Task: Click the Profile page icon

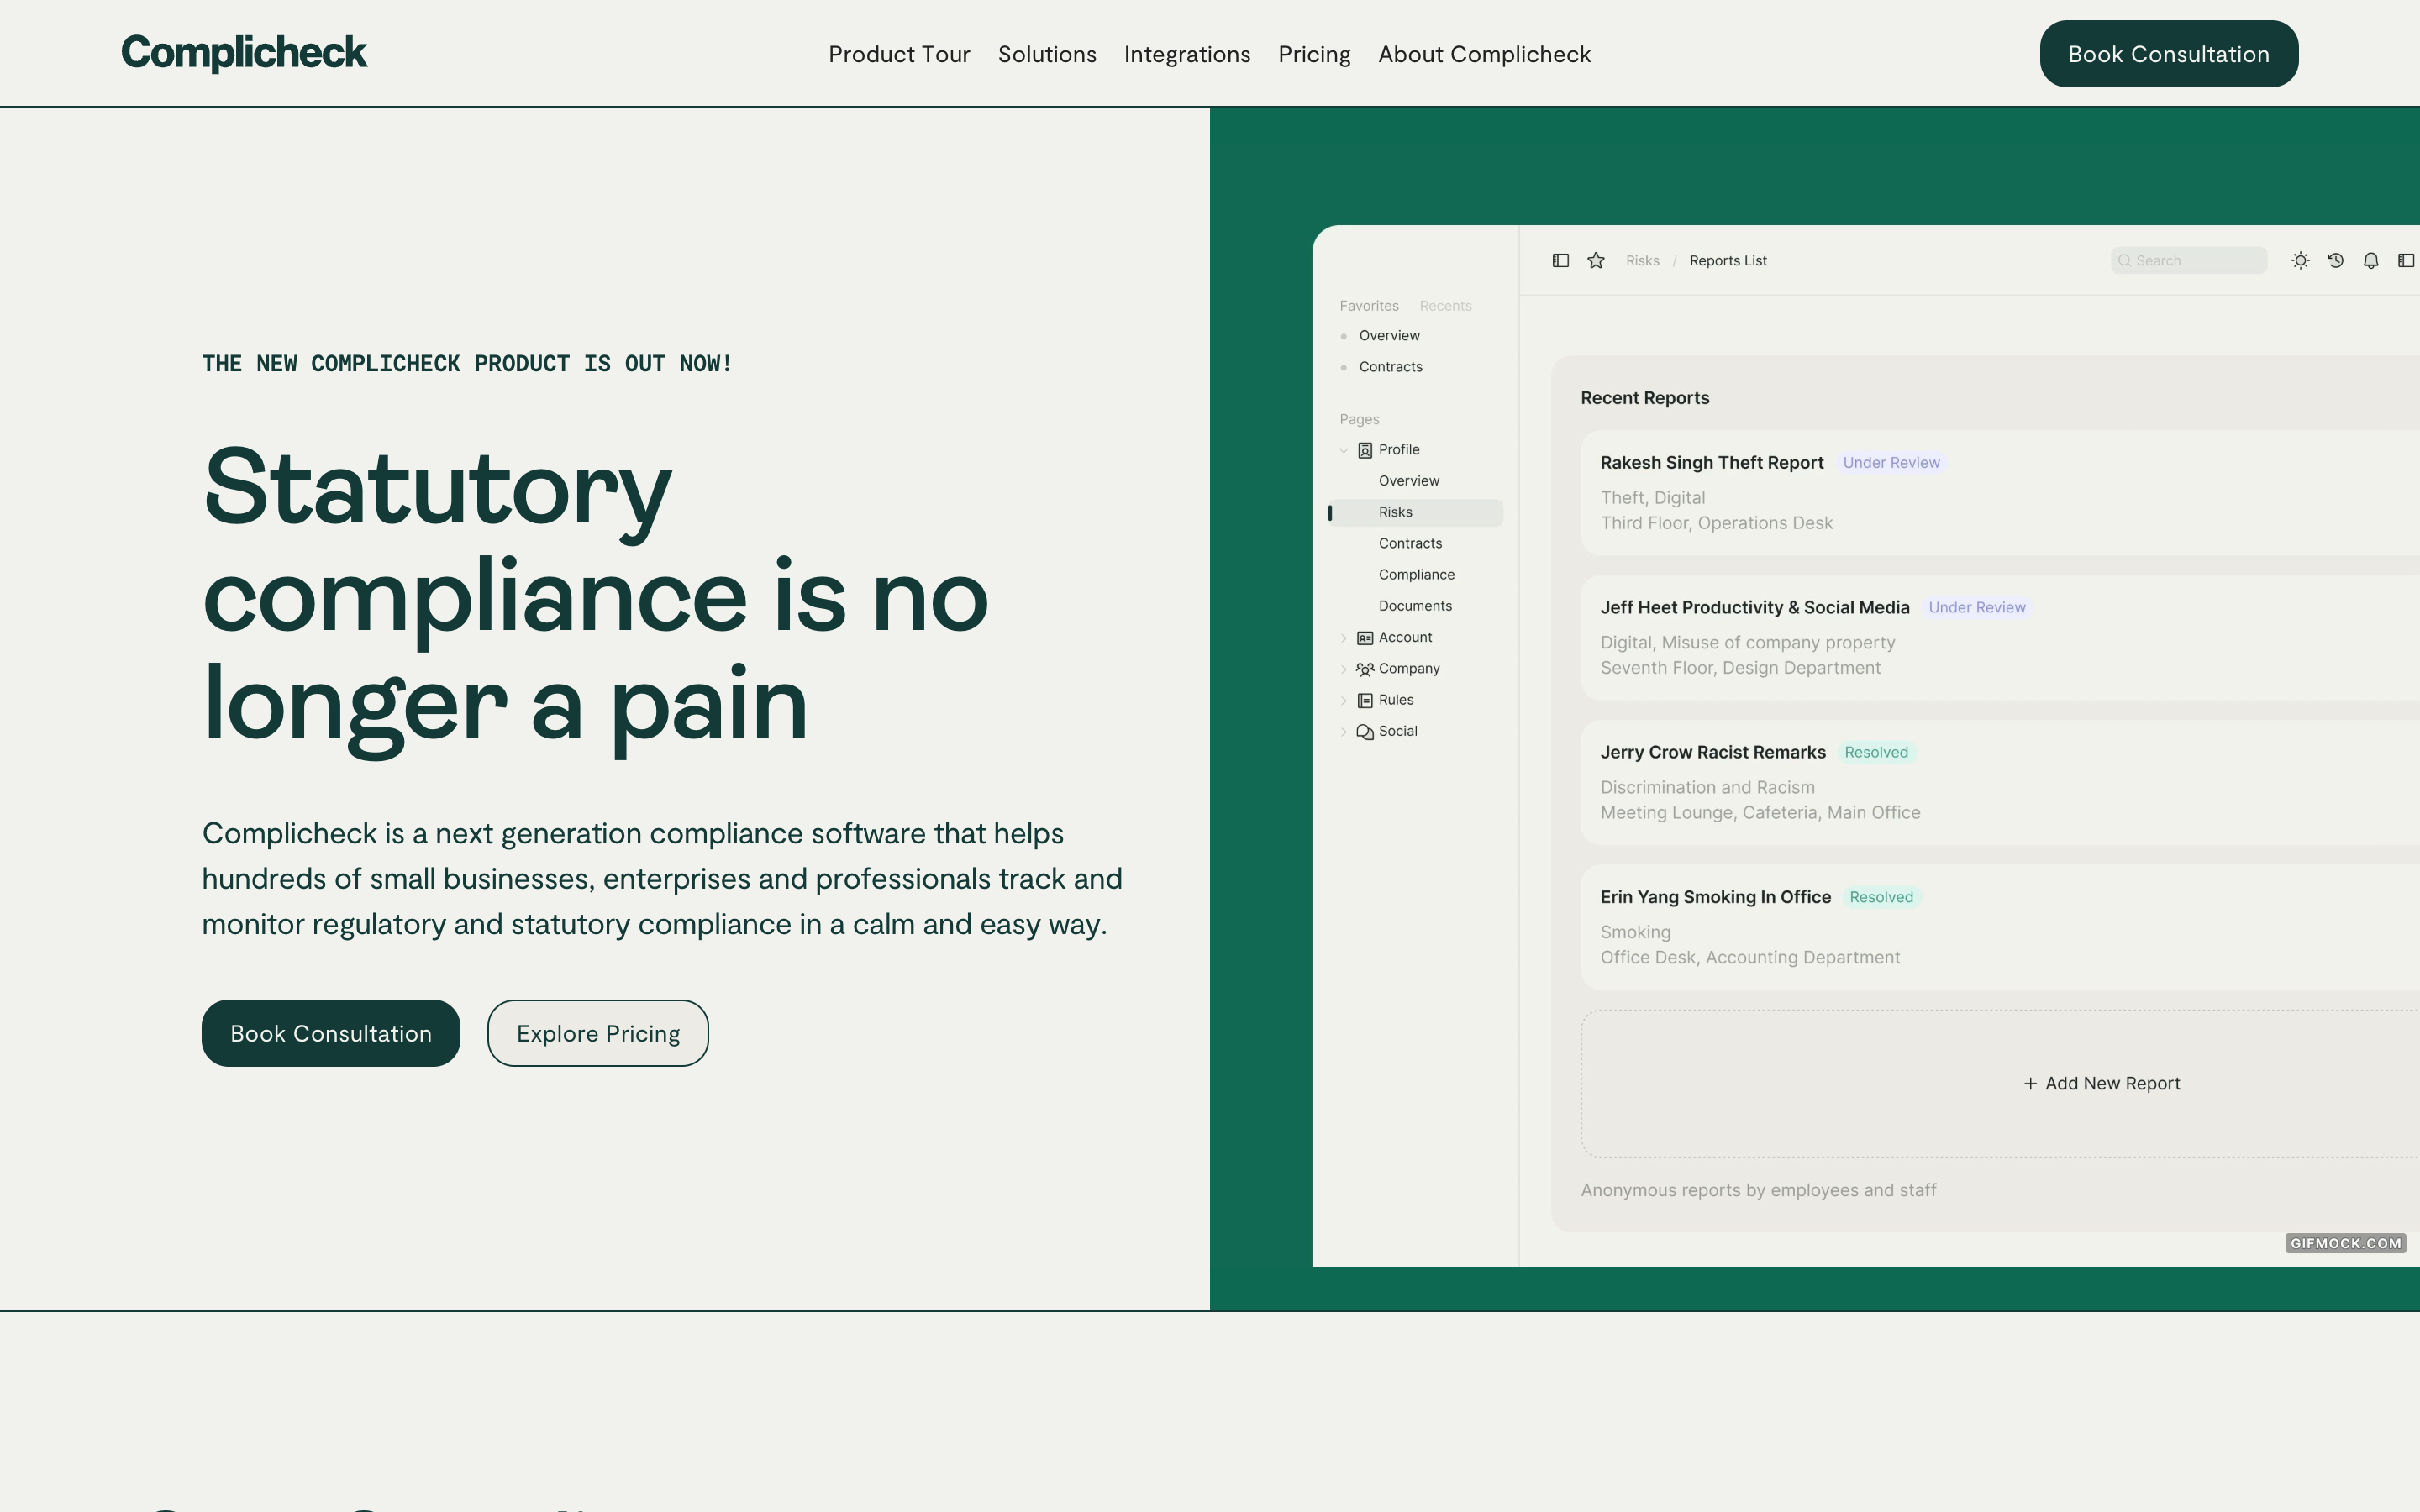Action: (1365, 450)
